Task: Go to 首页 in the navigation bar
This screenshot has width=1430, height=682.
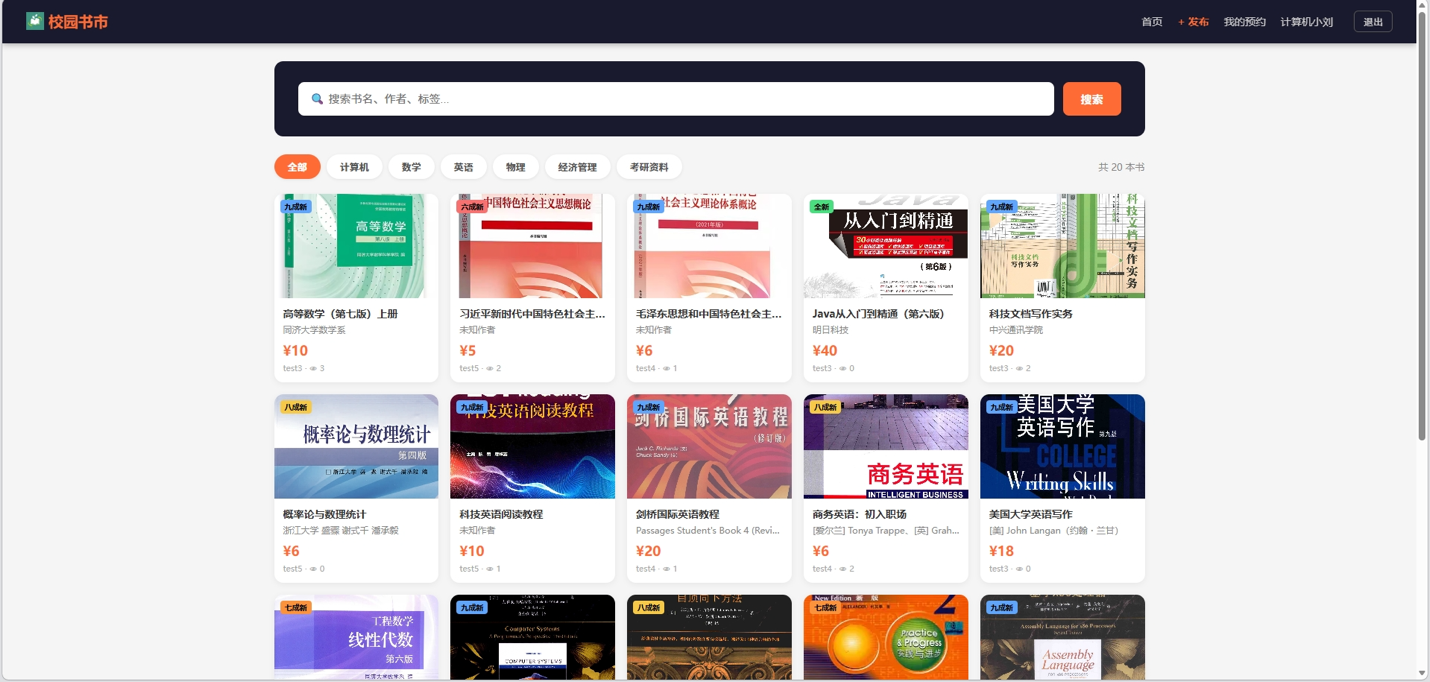Action: click(x=1152, y=22)
